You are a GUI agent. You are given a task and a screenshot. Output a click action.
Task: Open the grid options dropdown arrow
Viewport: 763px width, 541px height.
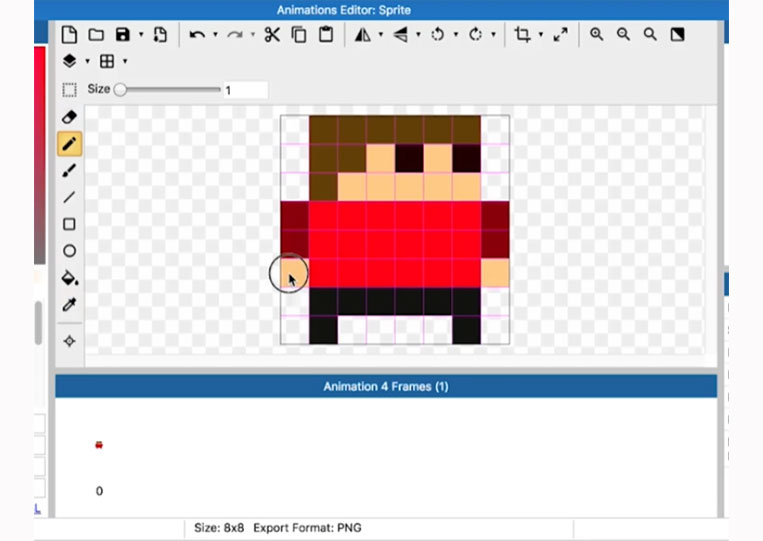(x=125, y=61)
